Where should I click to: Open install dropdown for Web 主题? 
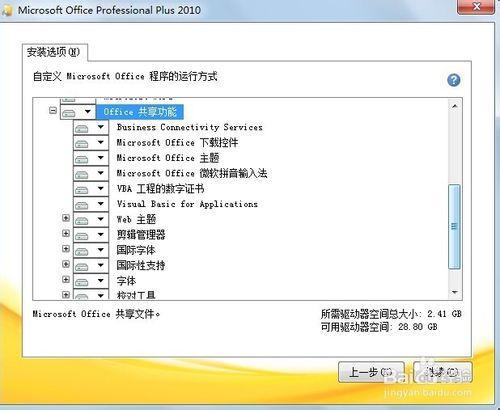(x=91, y=219)
